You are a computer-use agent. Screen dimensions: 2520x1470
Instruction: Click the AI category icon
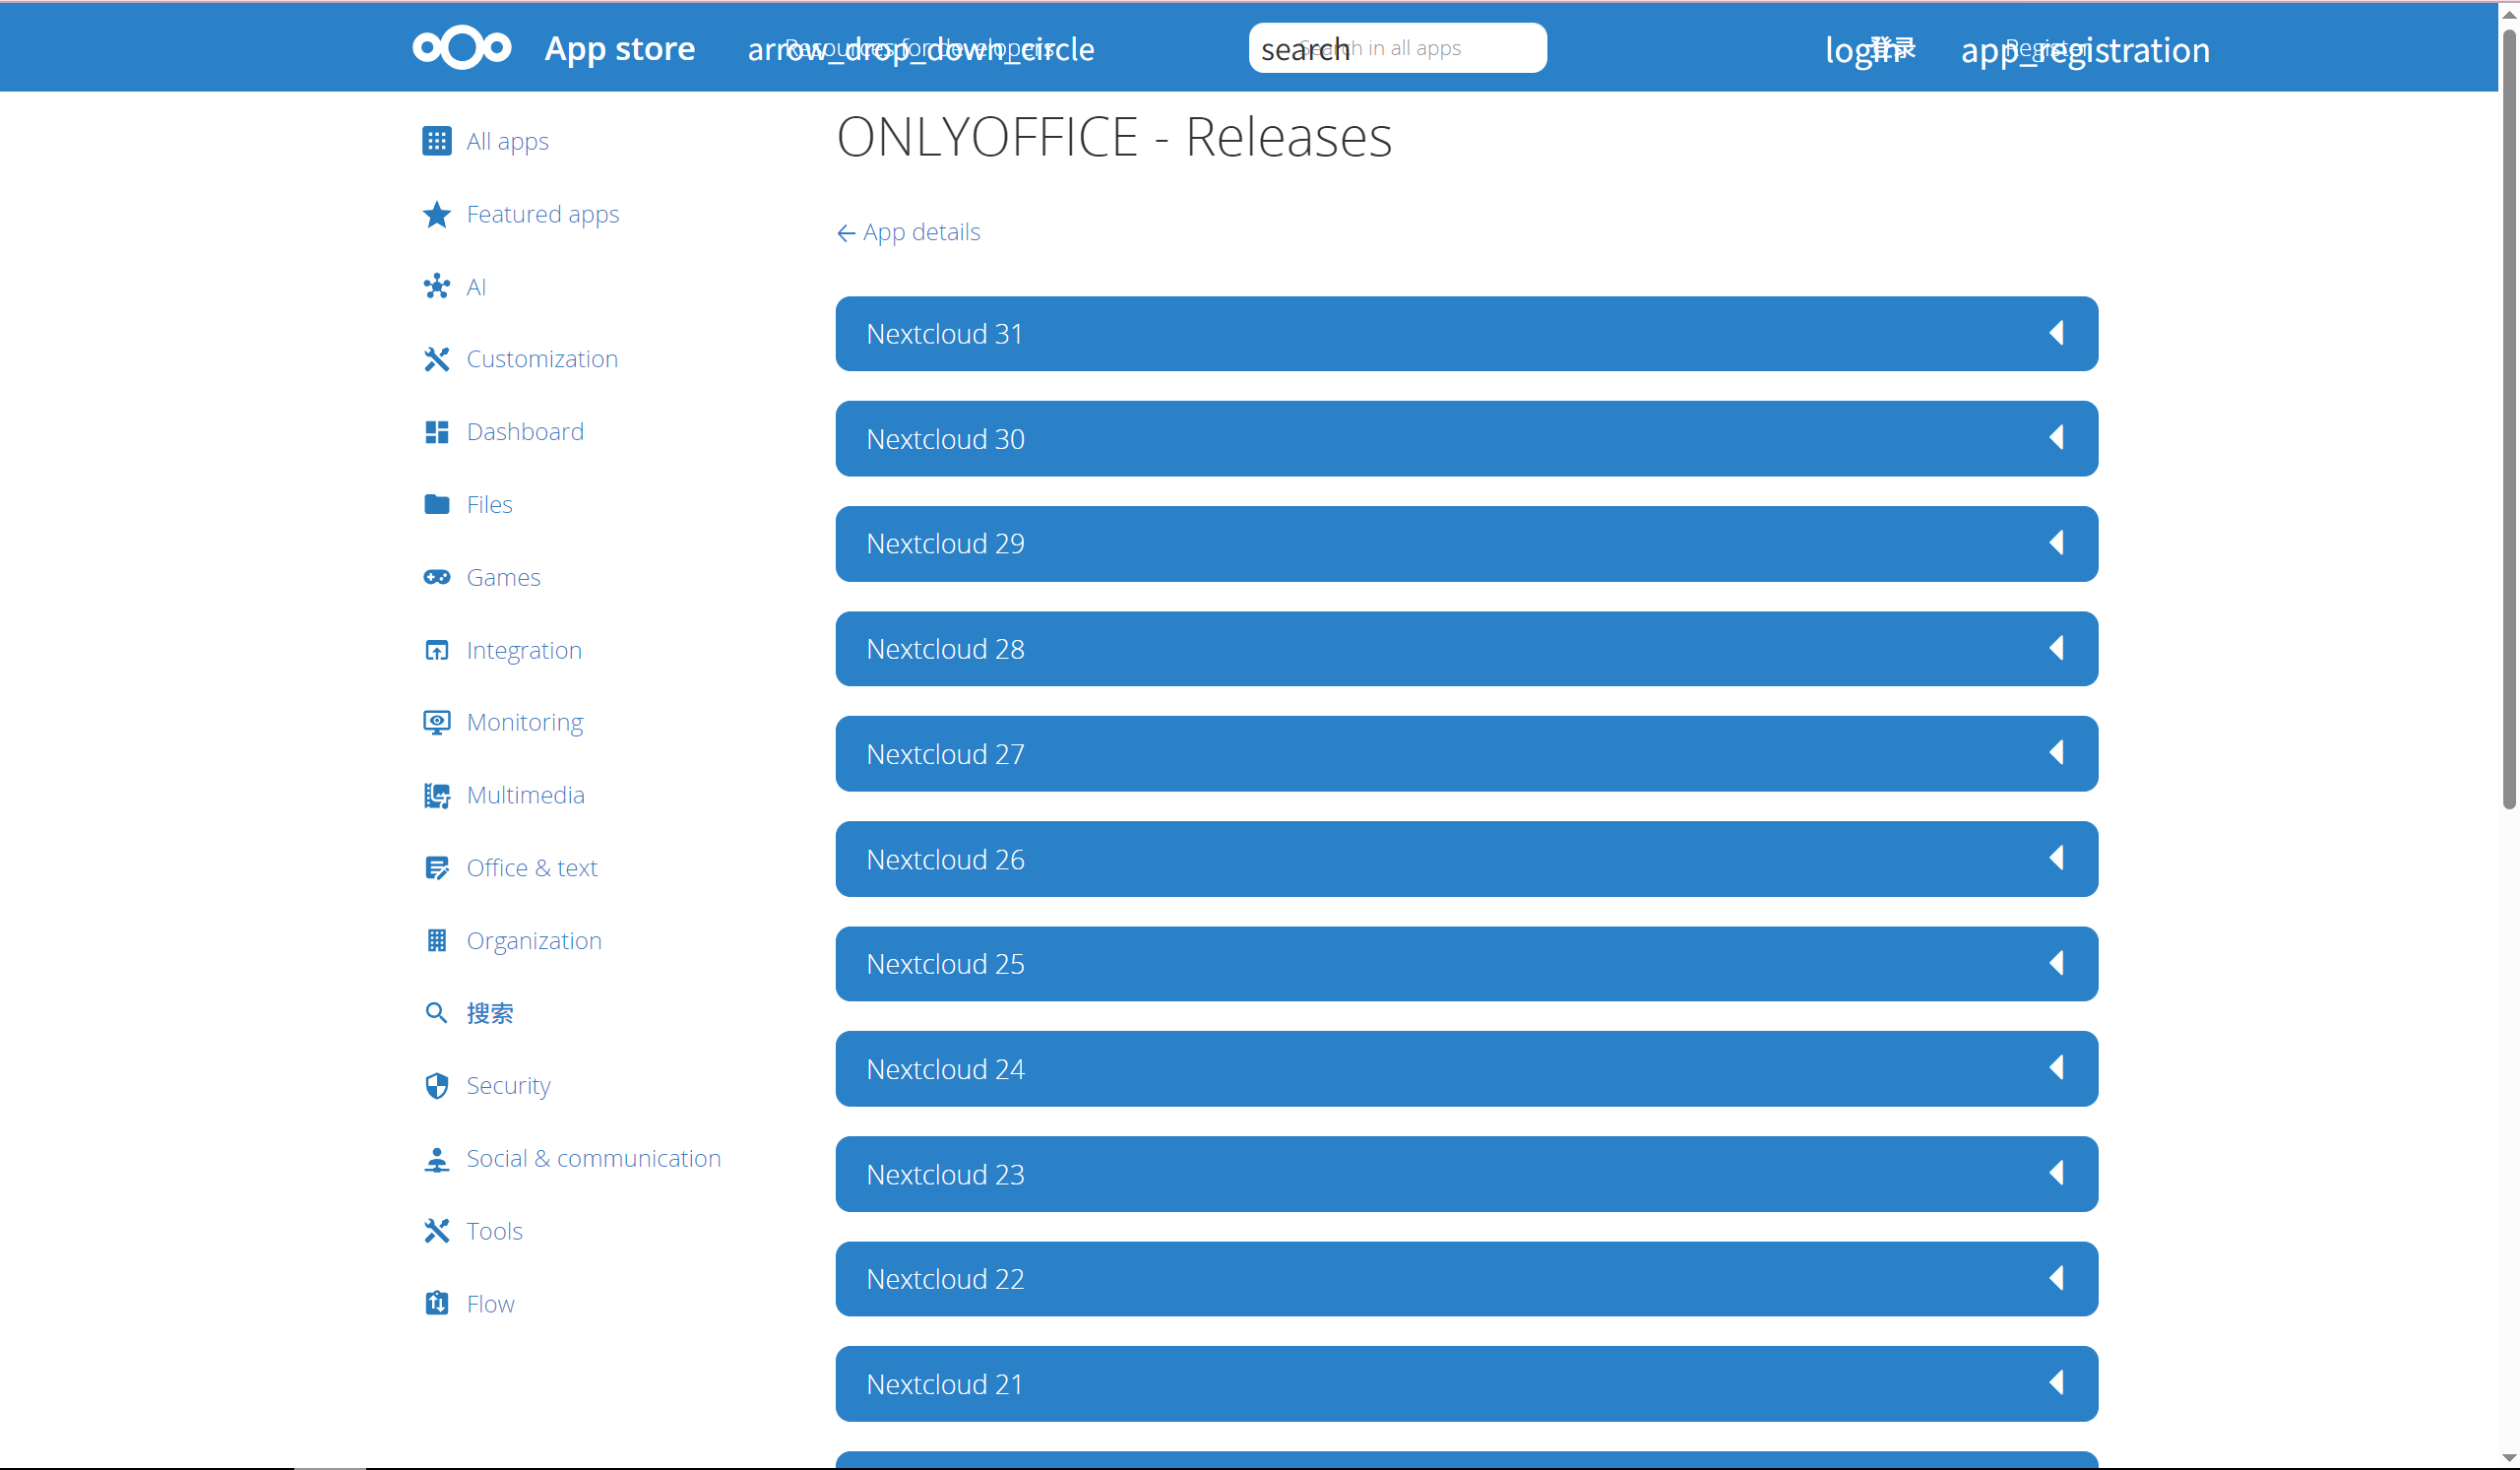(436, 287)
